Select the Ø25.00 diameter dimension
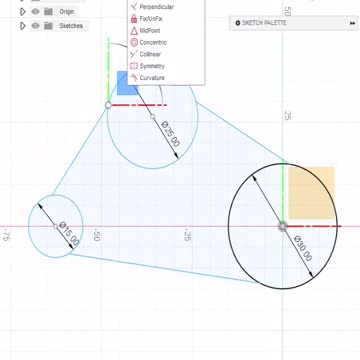360x360 pixels. tap(171, 134)
